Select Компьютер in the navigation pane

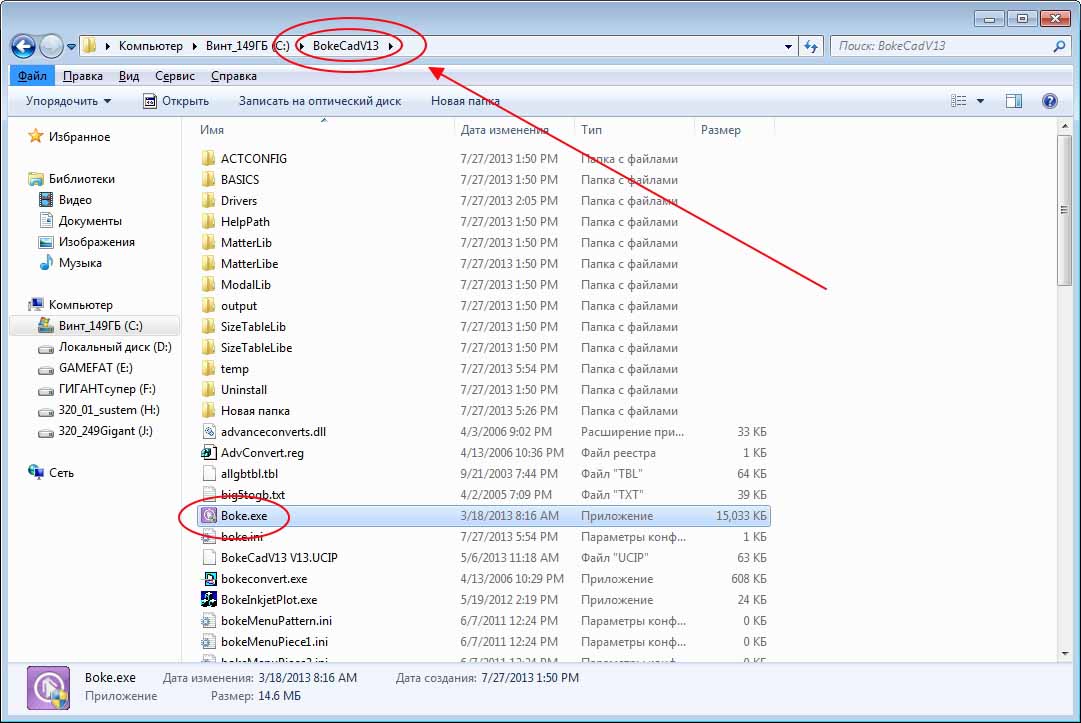pyautogui.click(x=80, y=305)
